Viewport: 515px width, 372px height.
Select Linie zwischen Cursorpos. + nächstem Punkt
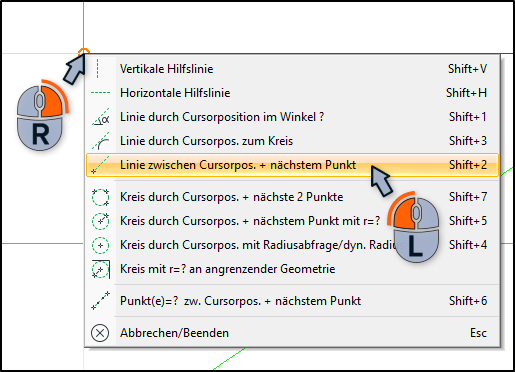[292, 165]
